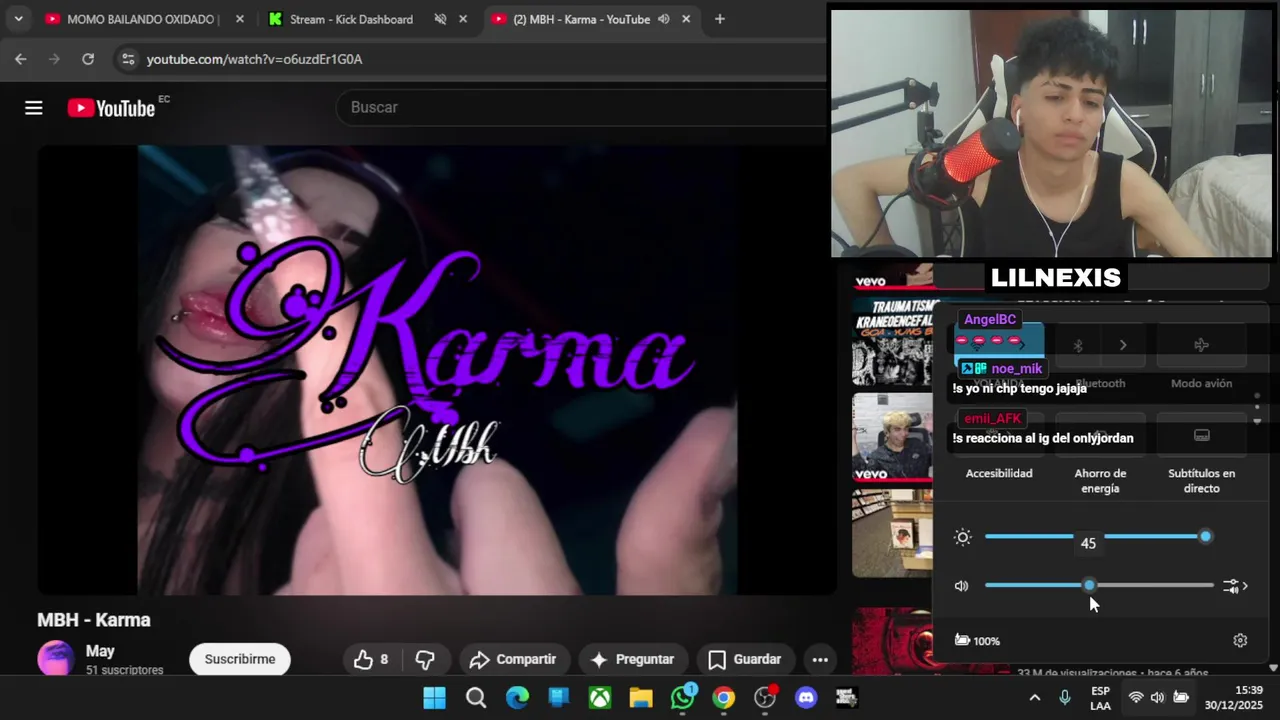Open Accesibilidad quick settings tile

(999, 436)
